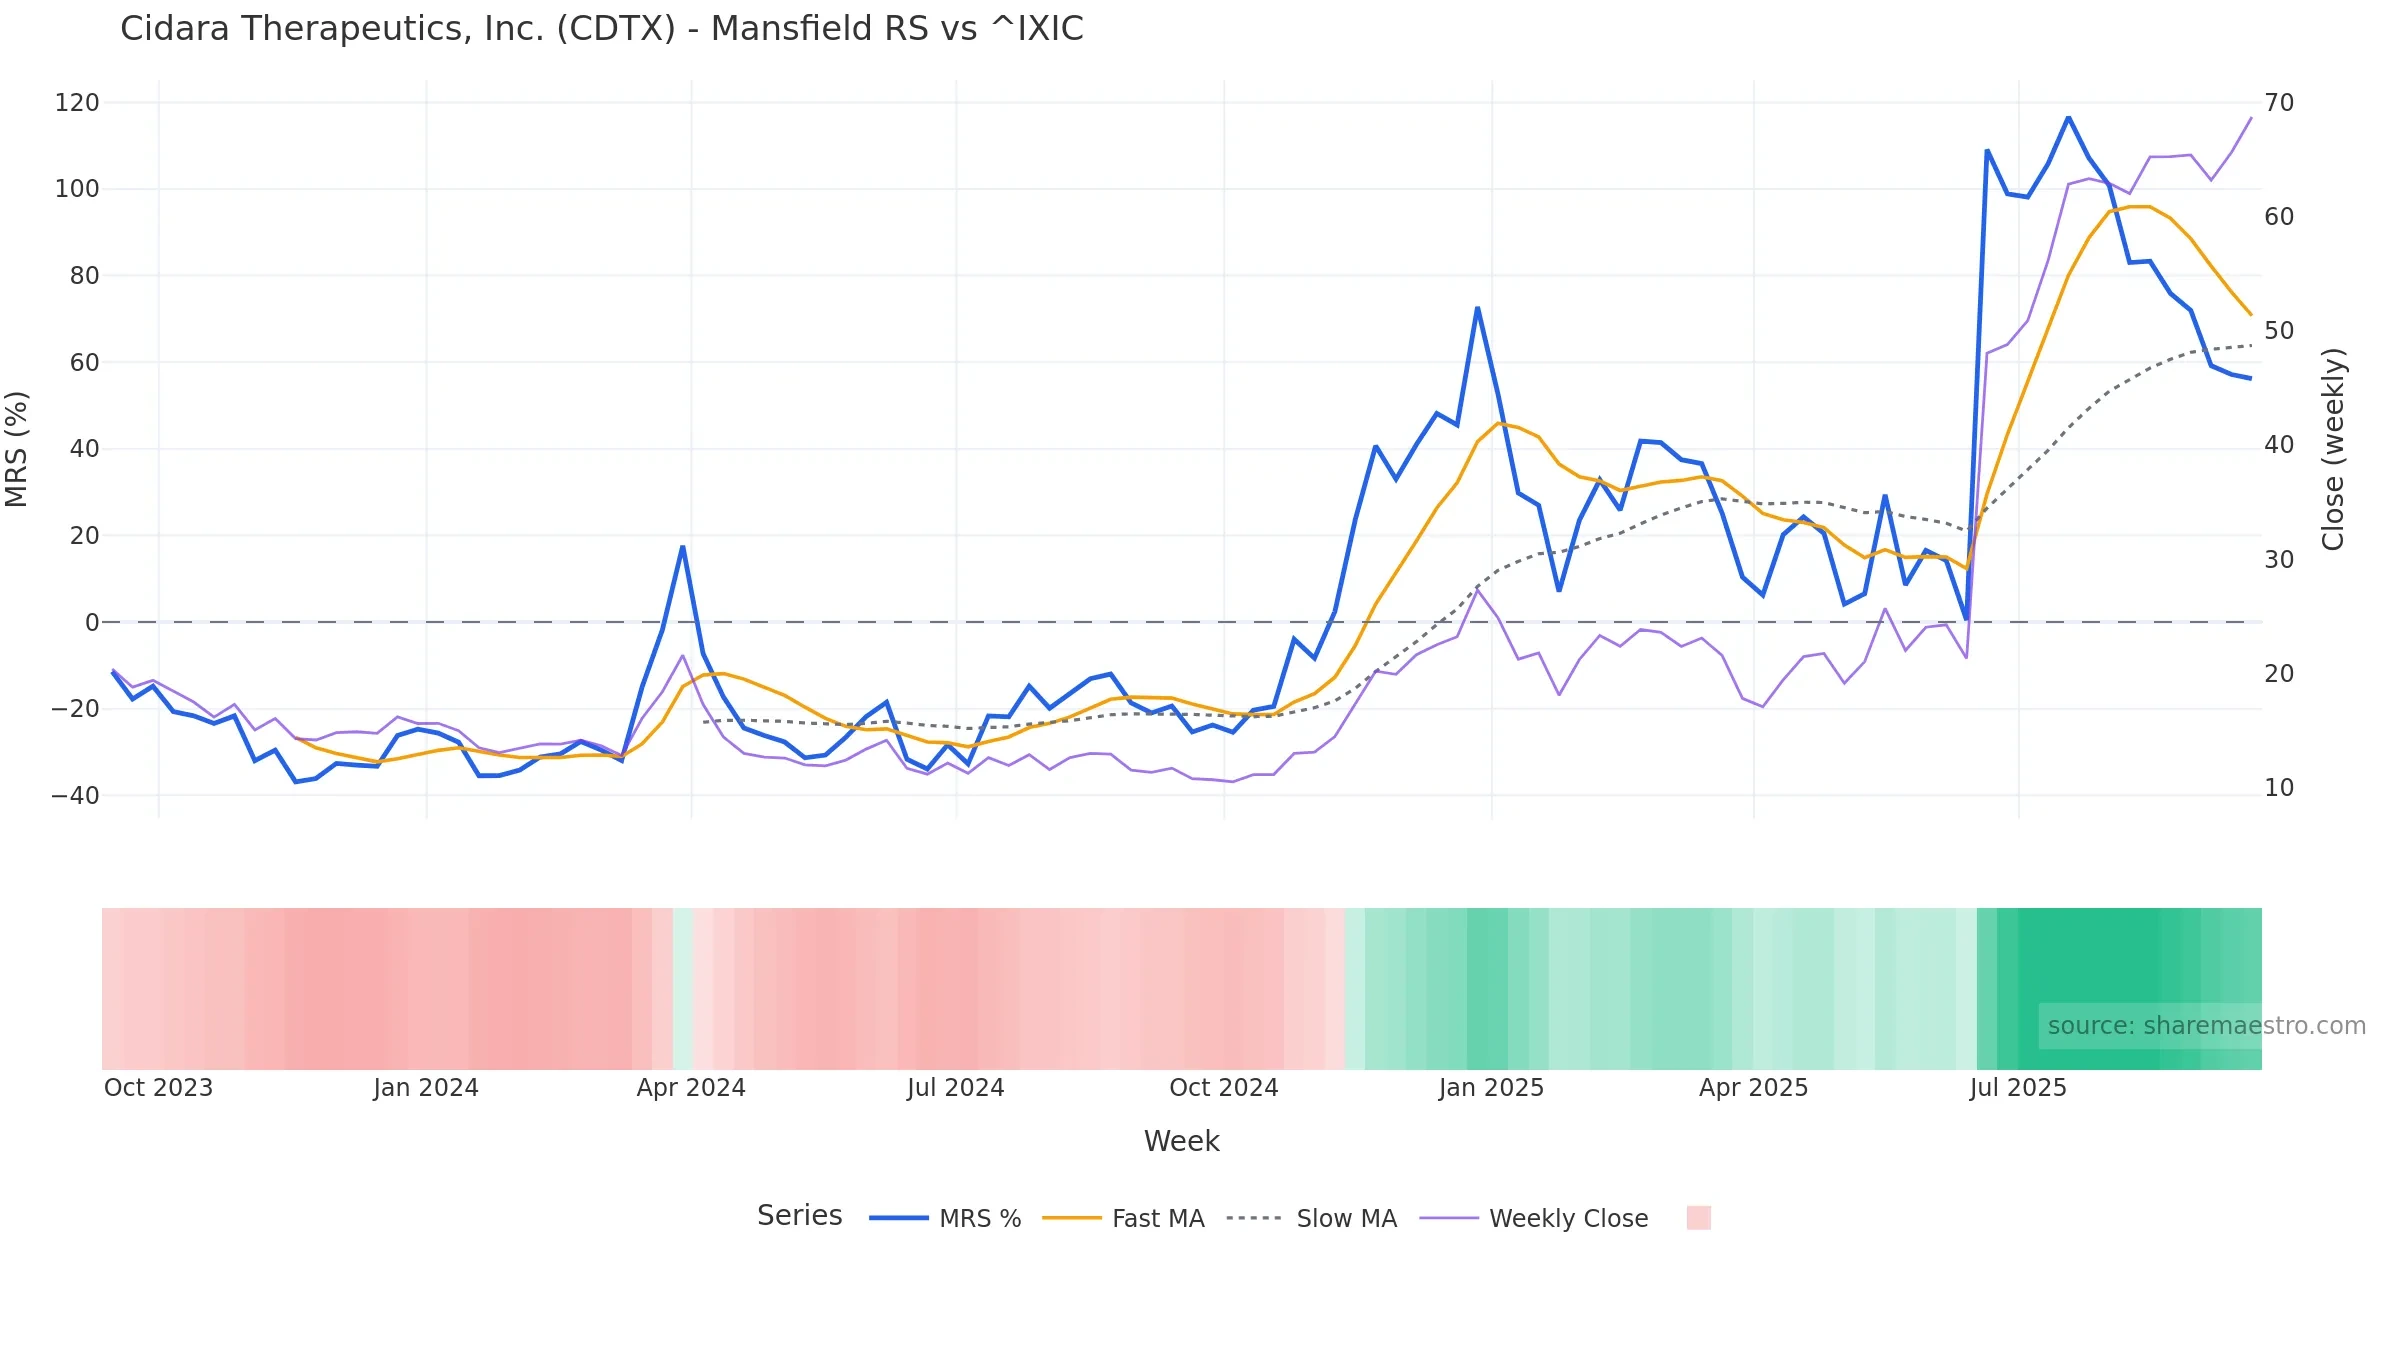Click the −20 tick on MRS axis
Screen dimensions: 2400x1350
coord(75,709)
